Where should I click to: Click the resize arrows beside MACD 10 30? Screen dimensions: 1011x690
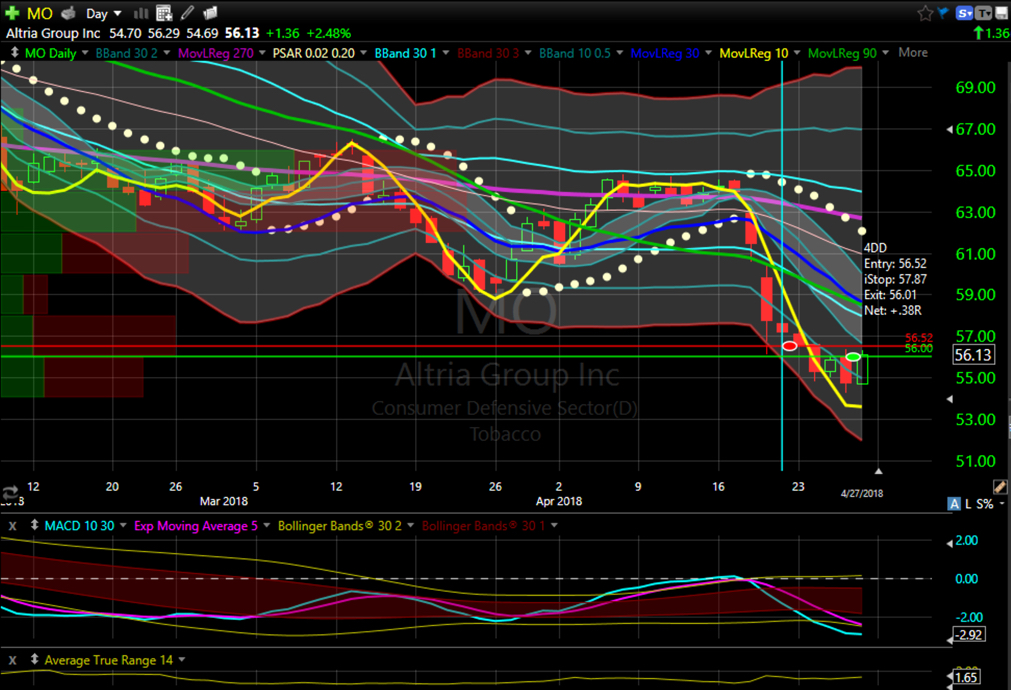[34, 526]
